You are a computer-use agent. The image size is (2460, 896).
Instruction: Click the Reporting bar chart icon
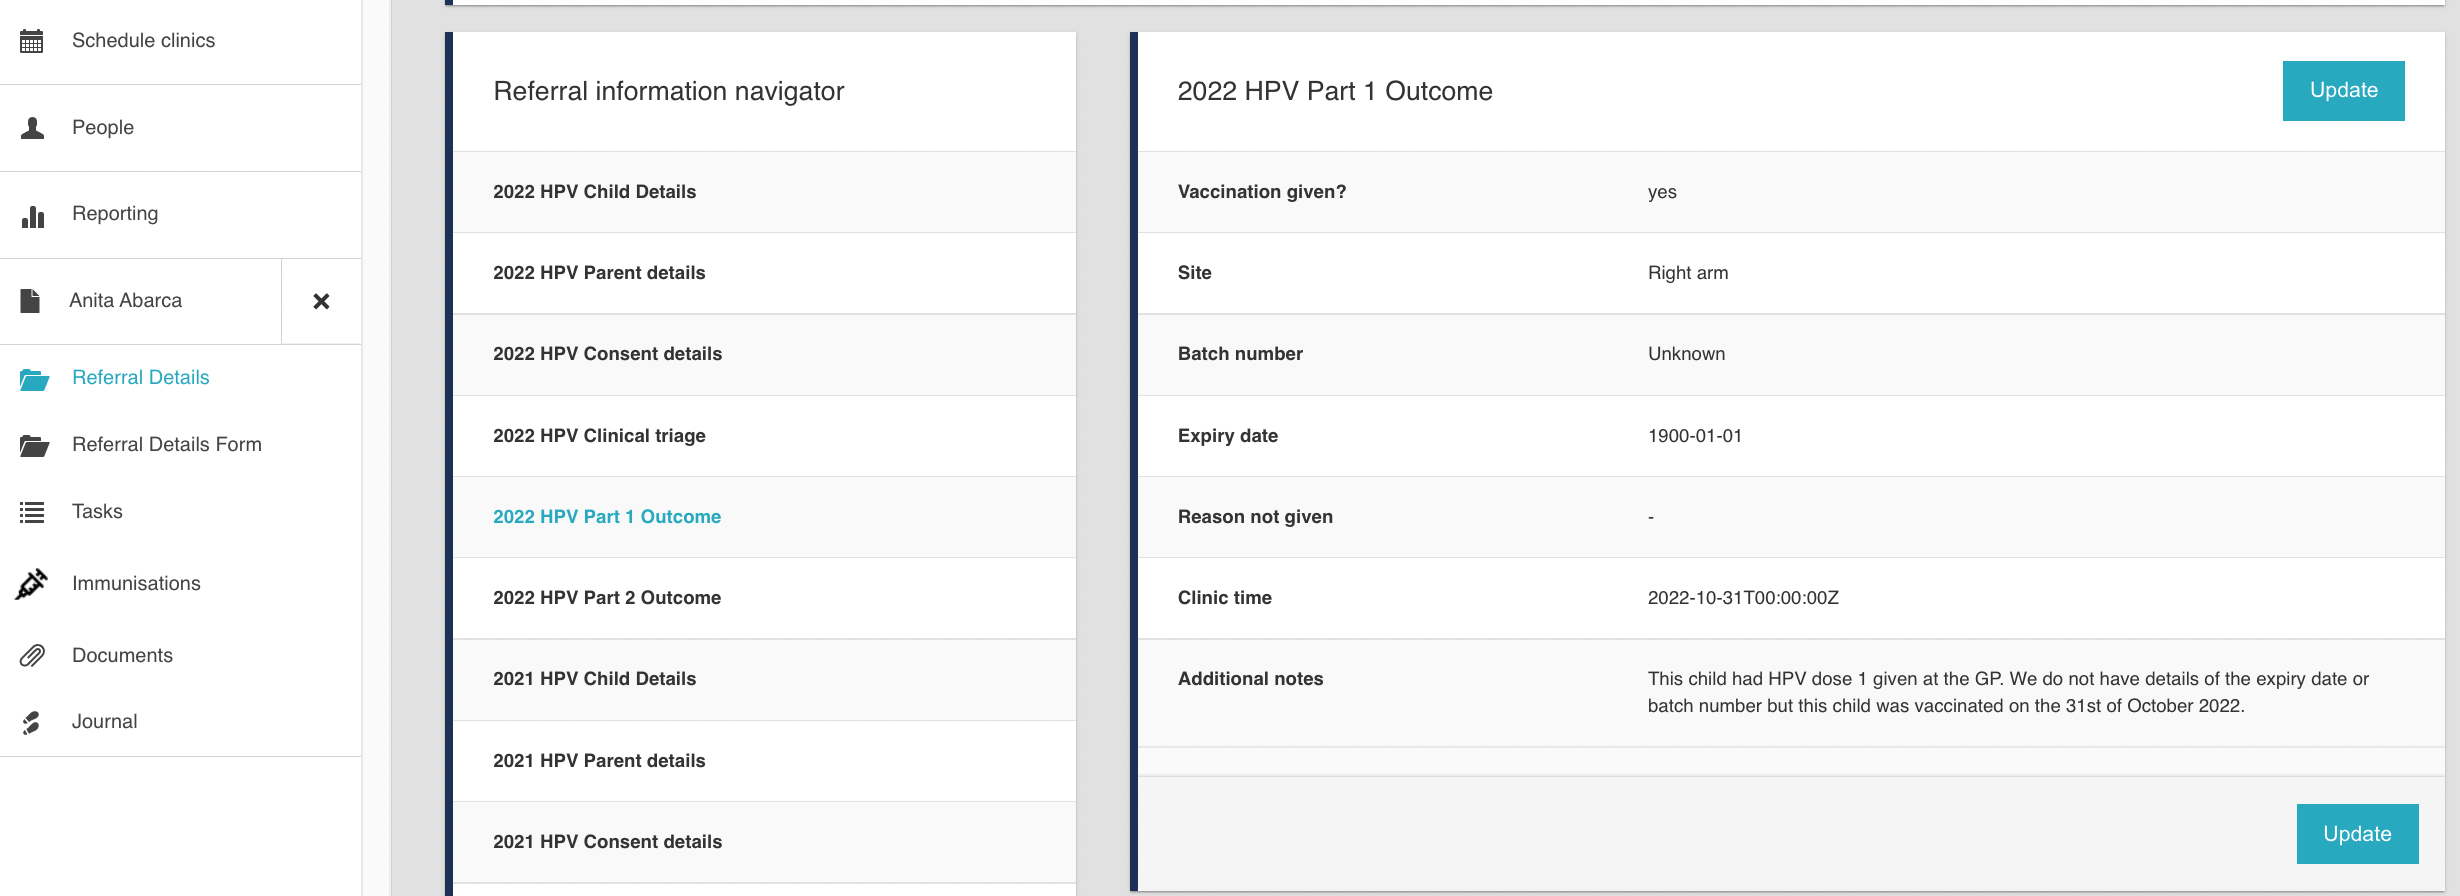(x=33, y=216)
